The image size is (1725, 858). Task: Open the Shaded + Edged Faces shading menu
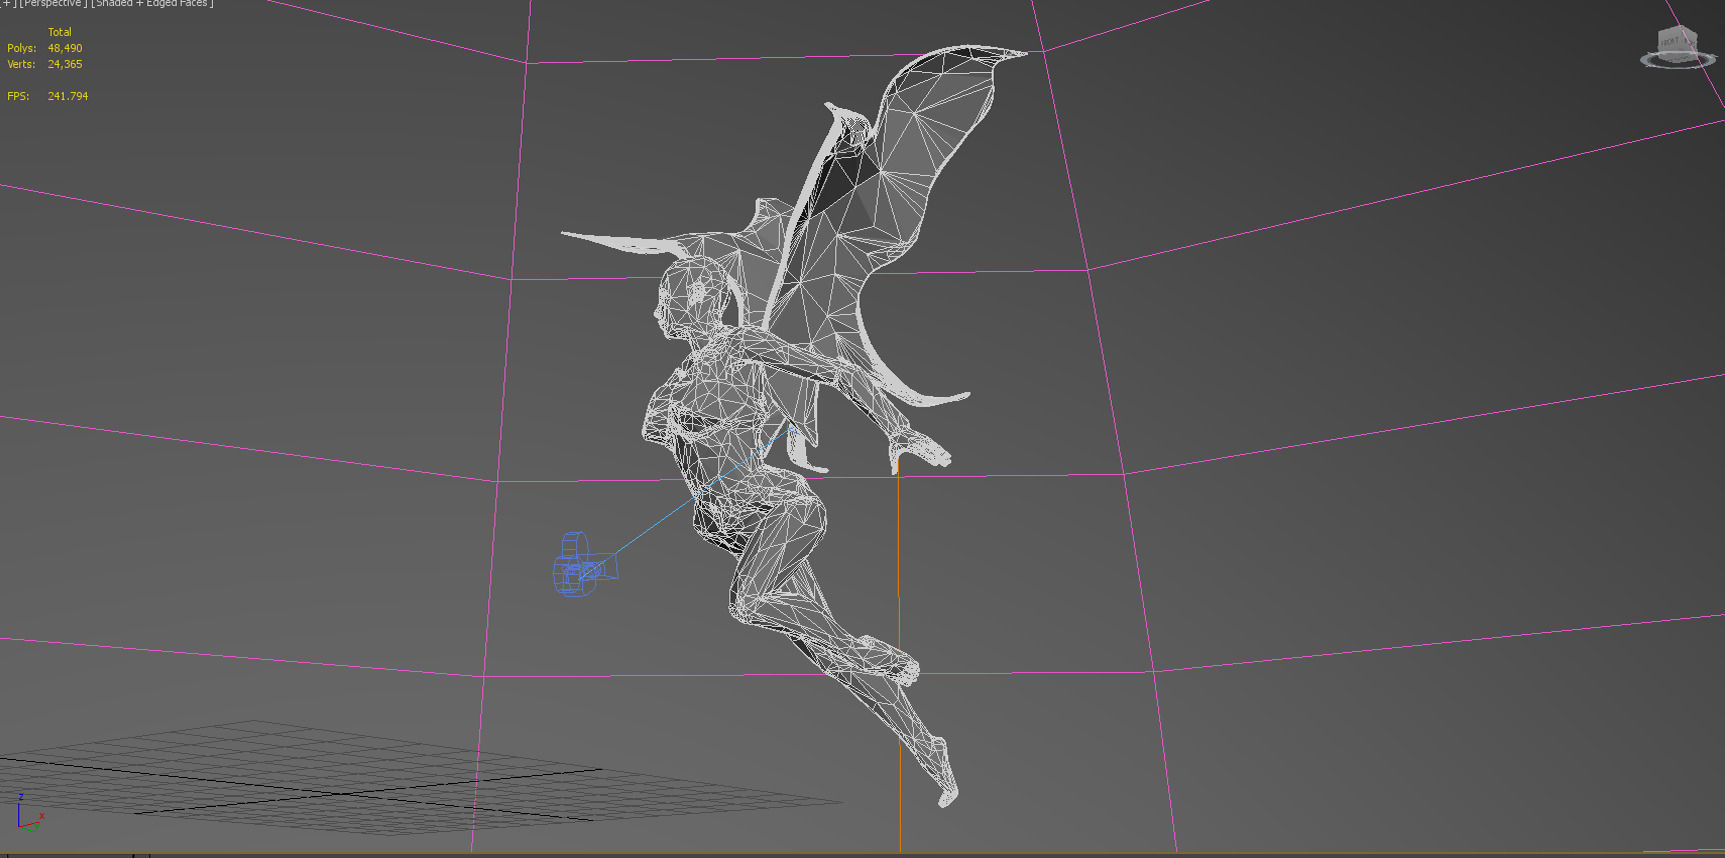click(x=152, y=3)
